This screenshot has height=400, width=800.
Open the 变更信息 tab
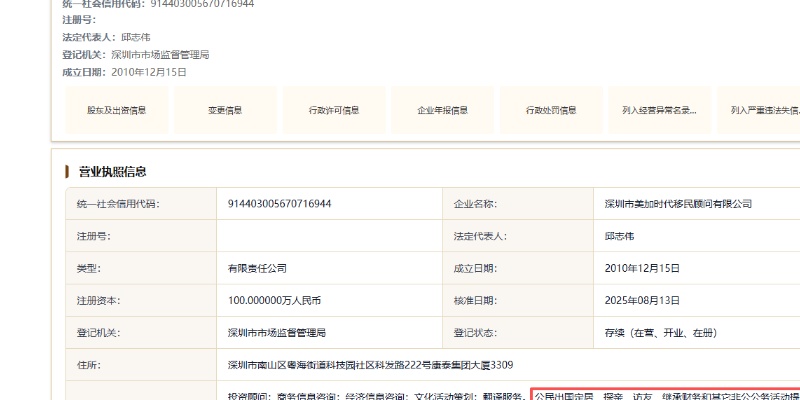(225, 110)
